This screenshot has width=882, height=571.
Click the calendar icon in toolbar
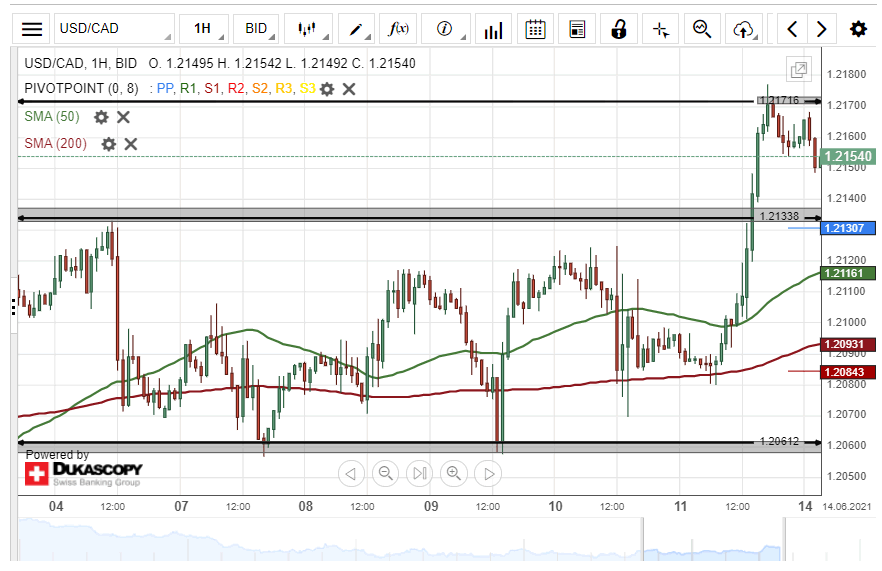click(535, 29)
